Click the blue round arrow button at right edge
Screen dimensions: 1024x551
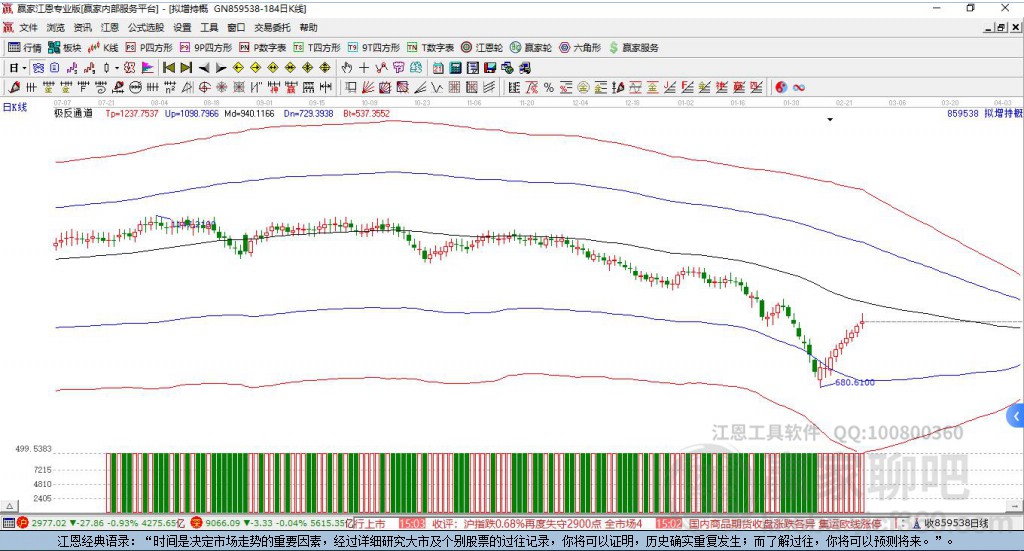coord(1016,415)
